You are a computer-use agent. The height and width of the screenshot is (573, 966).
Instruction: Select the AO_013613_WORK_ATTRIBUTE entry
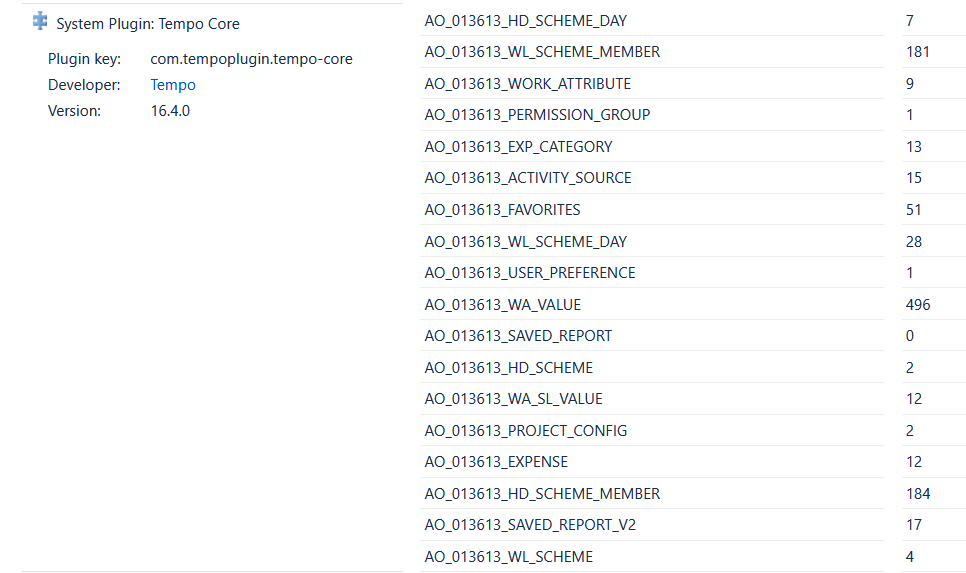coord(527,84)
